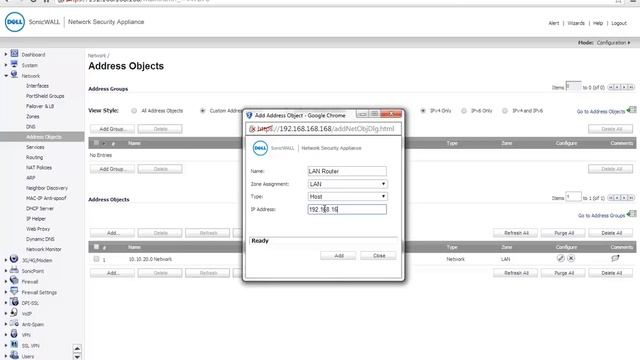Select the System monitor icon in the sidebar
This screenshot has width=640, height=360.
click(x=14, y=64)
